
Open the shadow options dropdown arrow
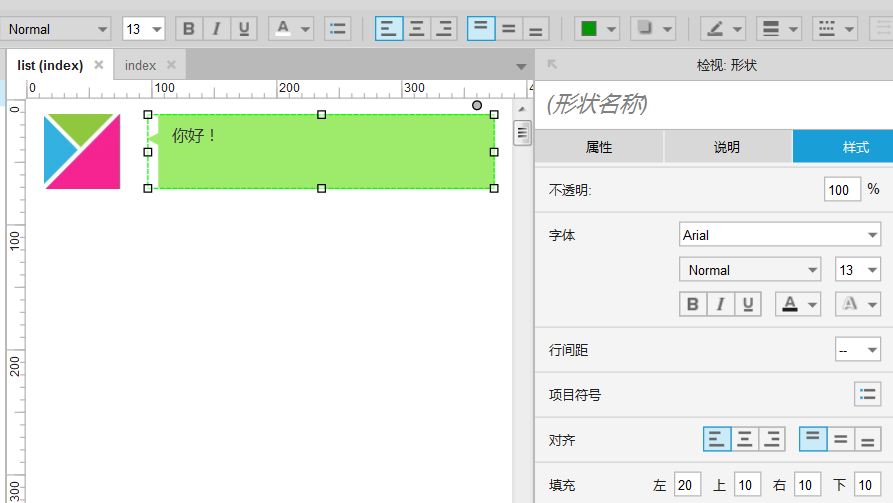[667, 30]
